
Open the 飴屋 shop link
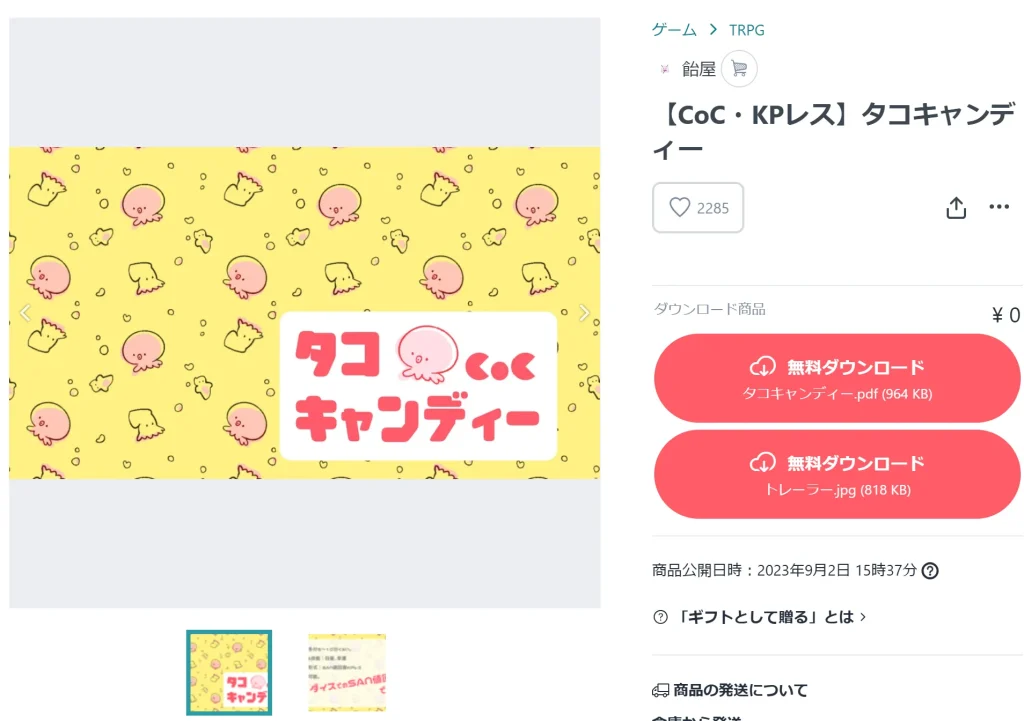698,69
